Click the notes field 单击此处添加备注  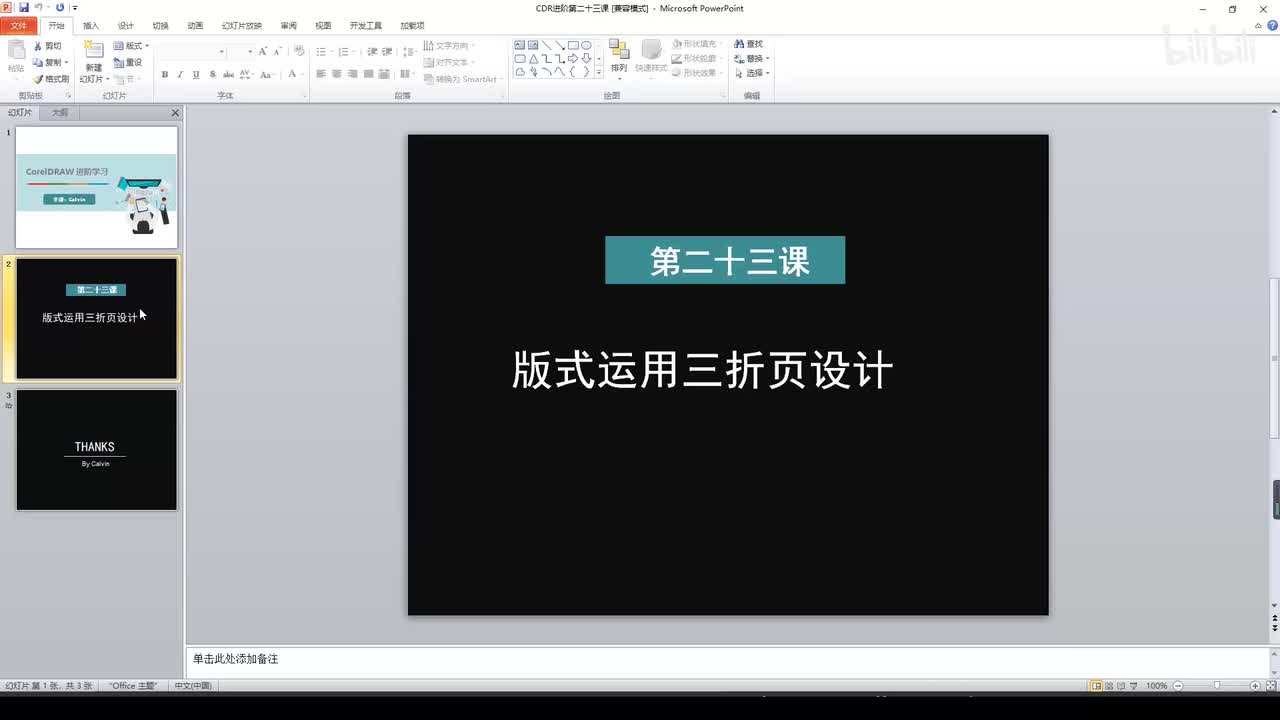(727, 660)
